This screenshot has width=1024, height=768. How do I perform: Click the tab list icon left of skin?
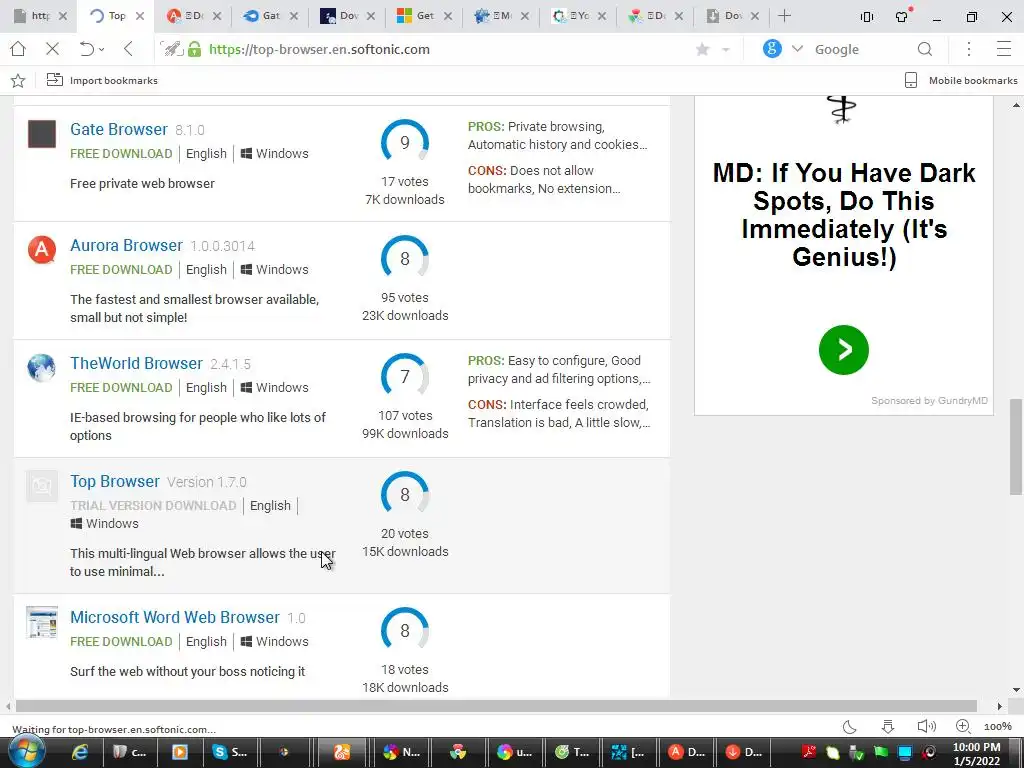pos(867,17)
